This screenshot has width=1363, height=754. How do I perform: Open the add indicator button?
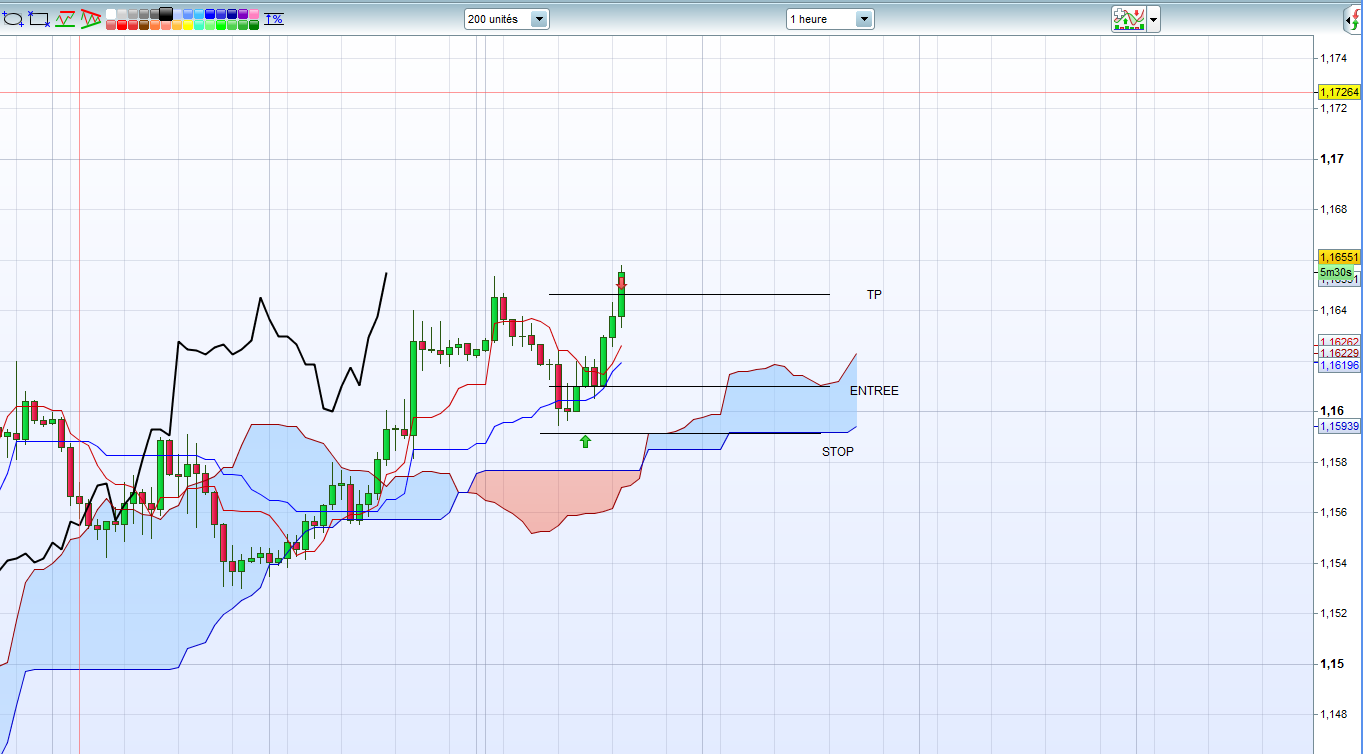tap(1129, 19)
